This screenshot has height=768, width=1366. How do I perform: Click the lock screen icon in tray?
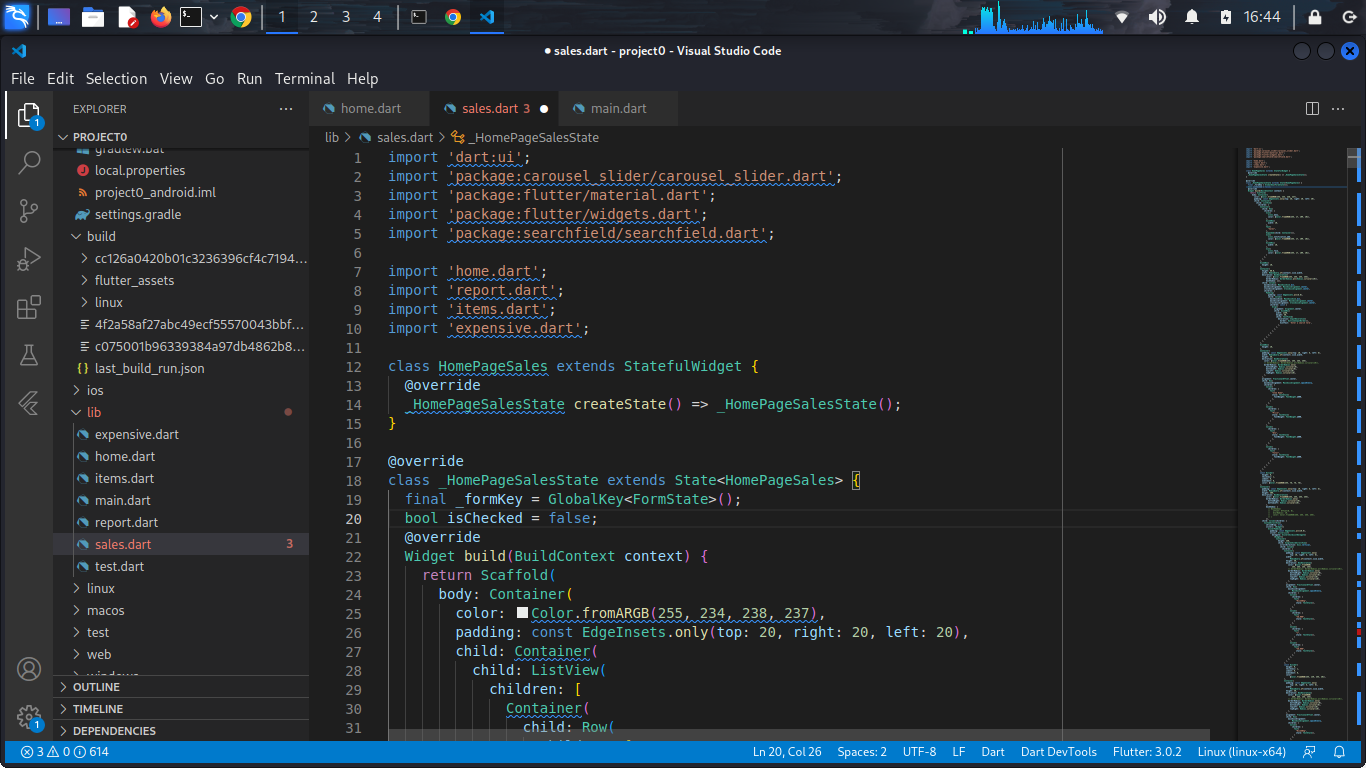pos(1314,17)
